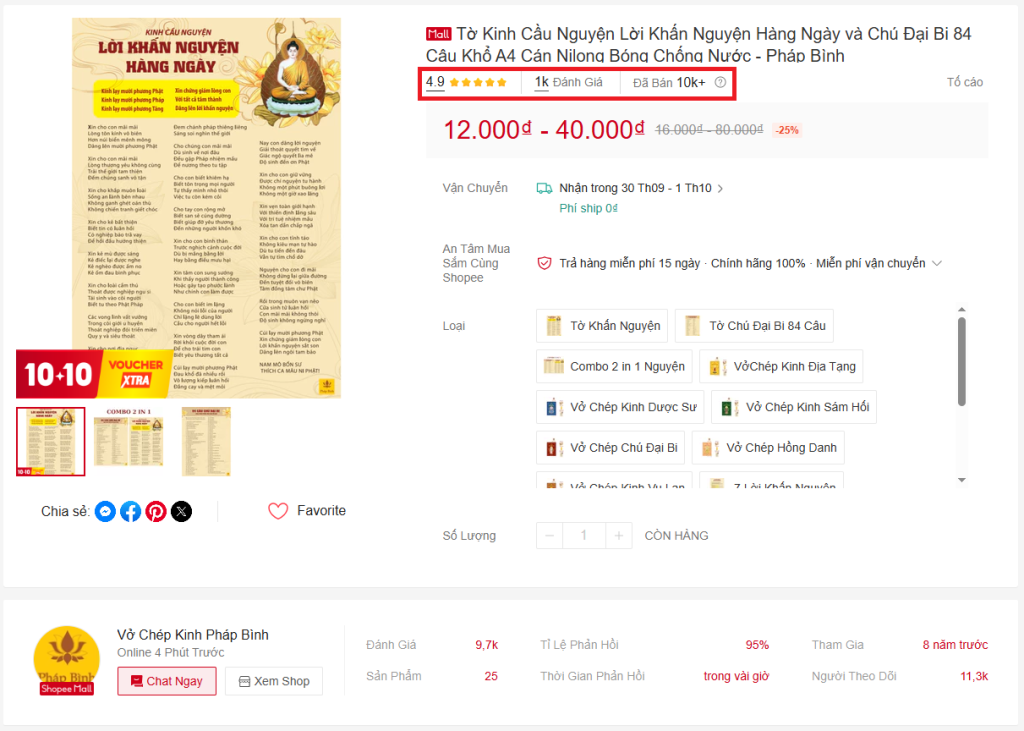Click the heart Favorite icon

pyautogui.click(x=278, y=511)
